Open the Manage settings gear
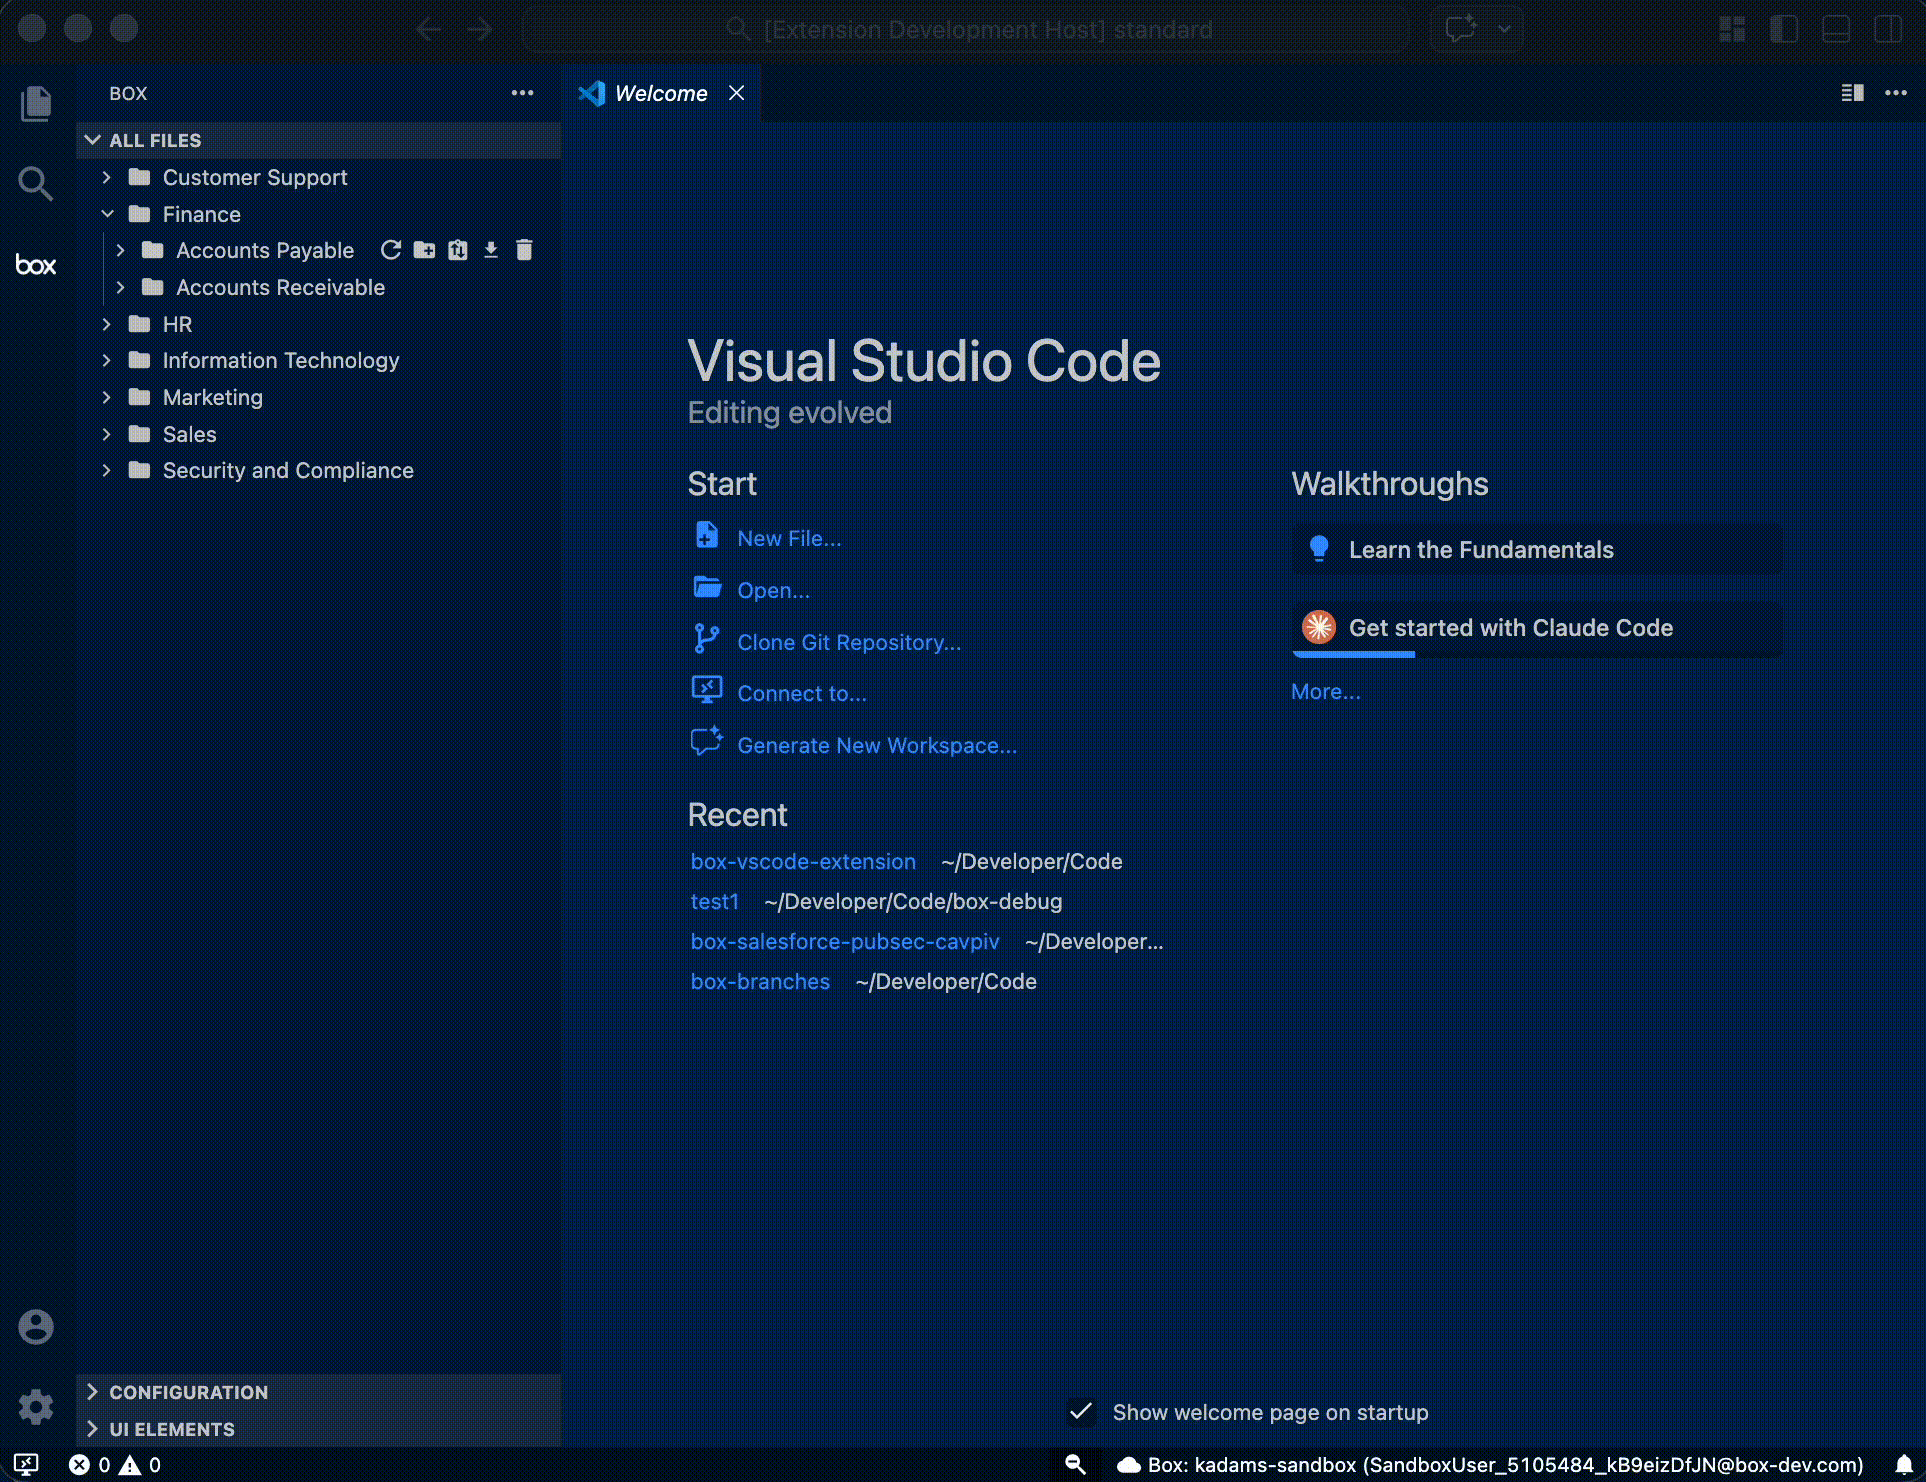 click(36, 1407)
